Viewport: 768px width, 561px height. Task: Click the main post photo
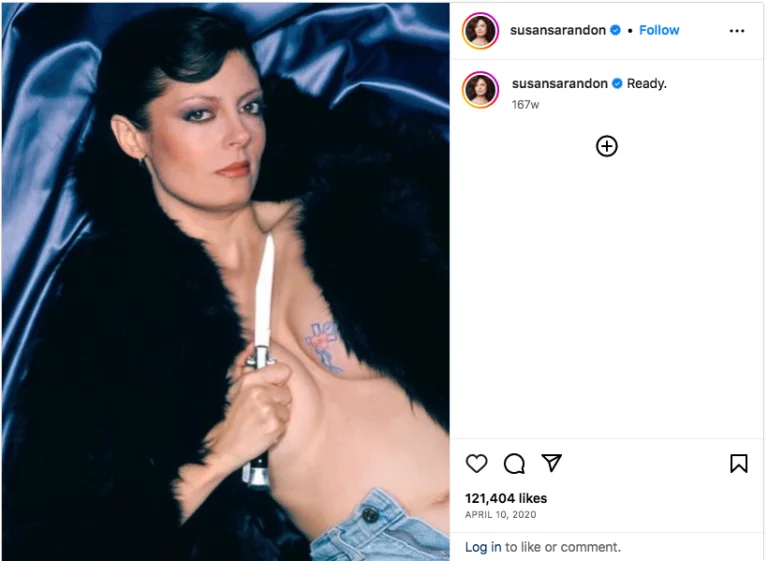225,282
